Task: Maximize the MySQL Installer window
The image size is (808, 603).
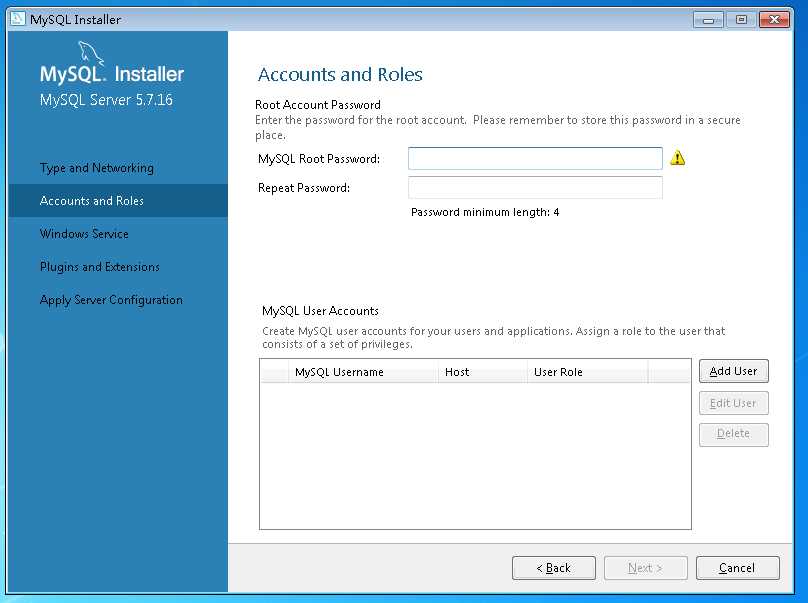Action: [x=741, y=20]
